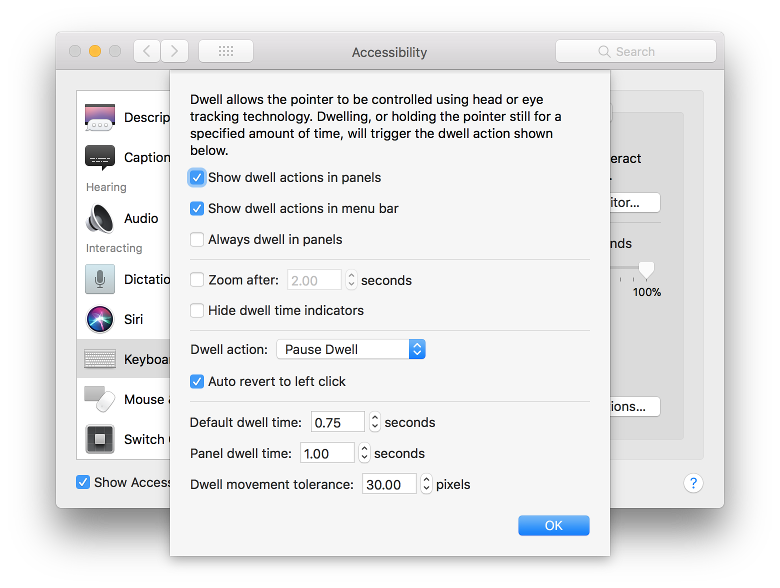Viewport: 780px width, 588px height.
Task: Click the slider thumb at 100%
Action: pyautogui.click(x=647, y=270)
